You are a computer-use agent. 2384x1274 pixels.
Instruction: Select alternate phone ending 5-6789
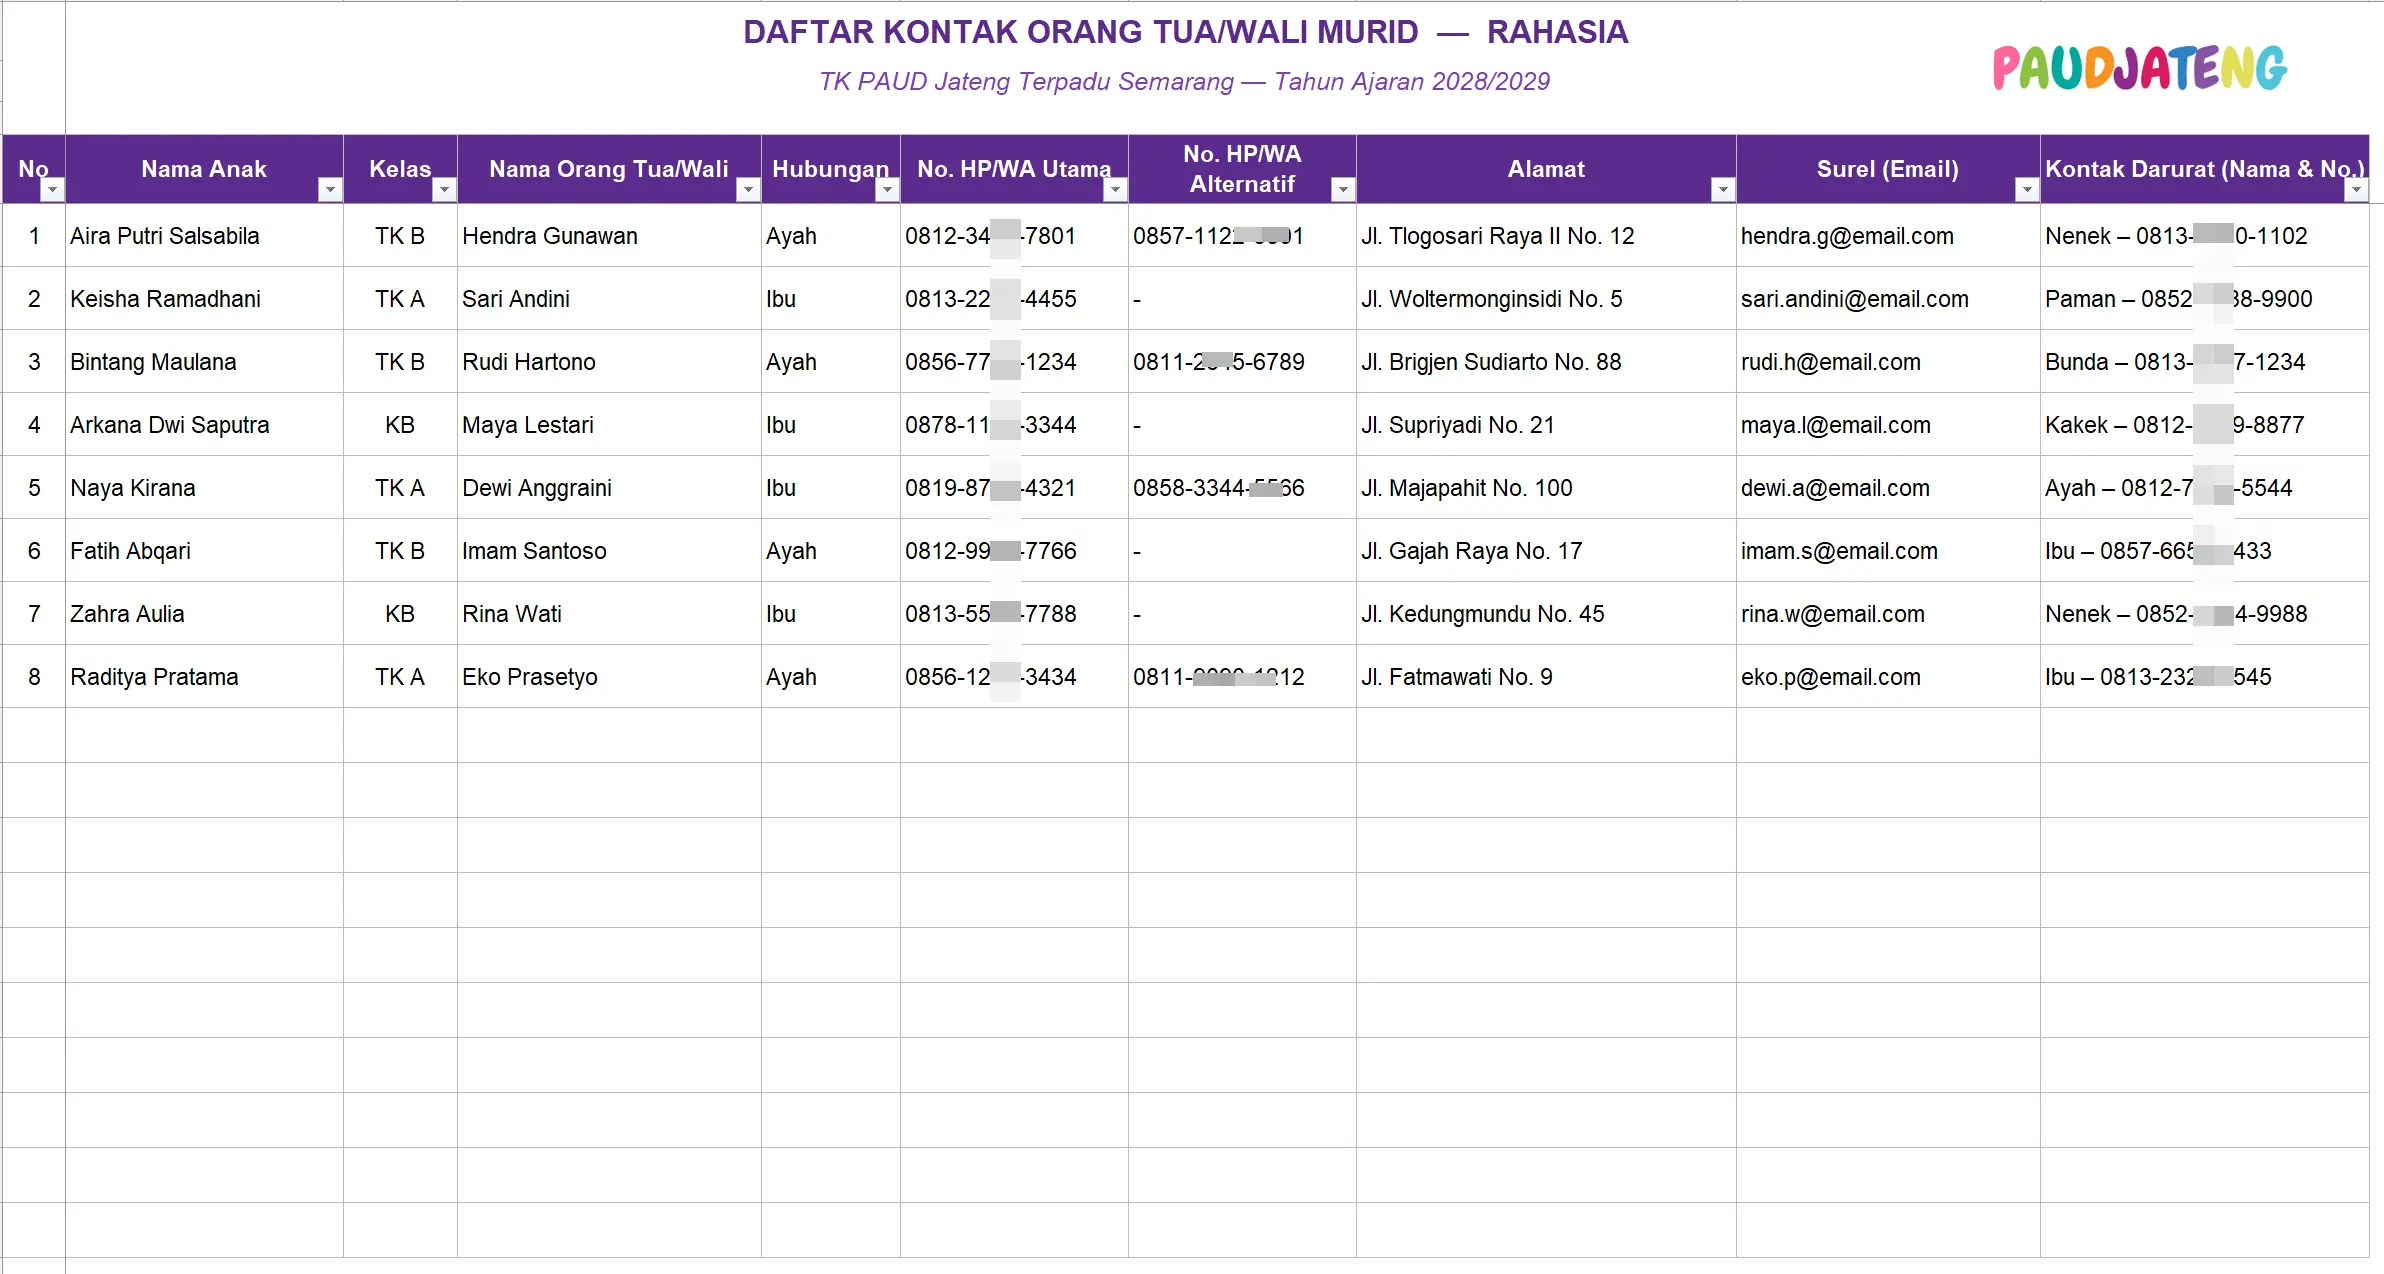[x=1242, y=362]
